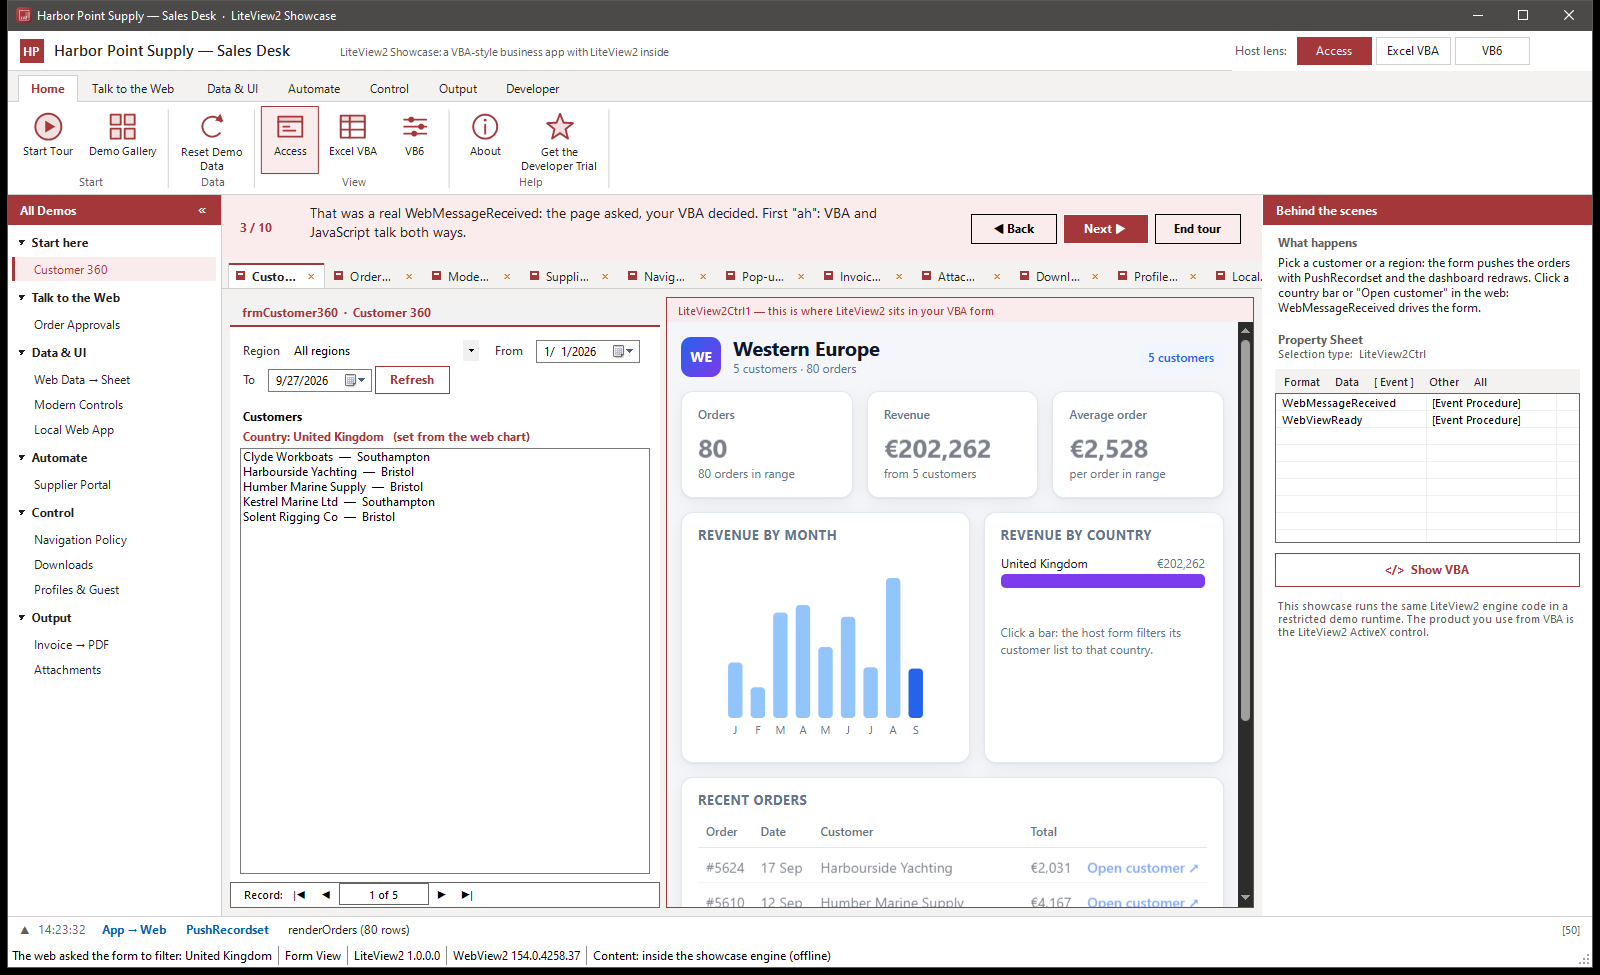Click the End tour button
1600x975 pixels.
(1197, 229)
